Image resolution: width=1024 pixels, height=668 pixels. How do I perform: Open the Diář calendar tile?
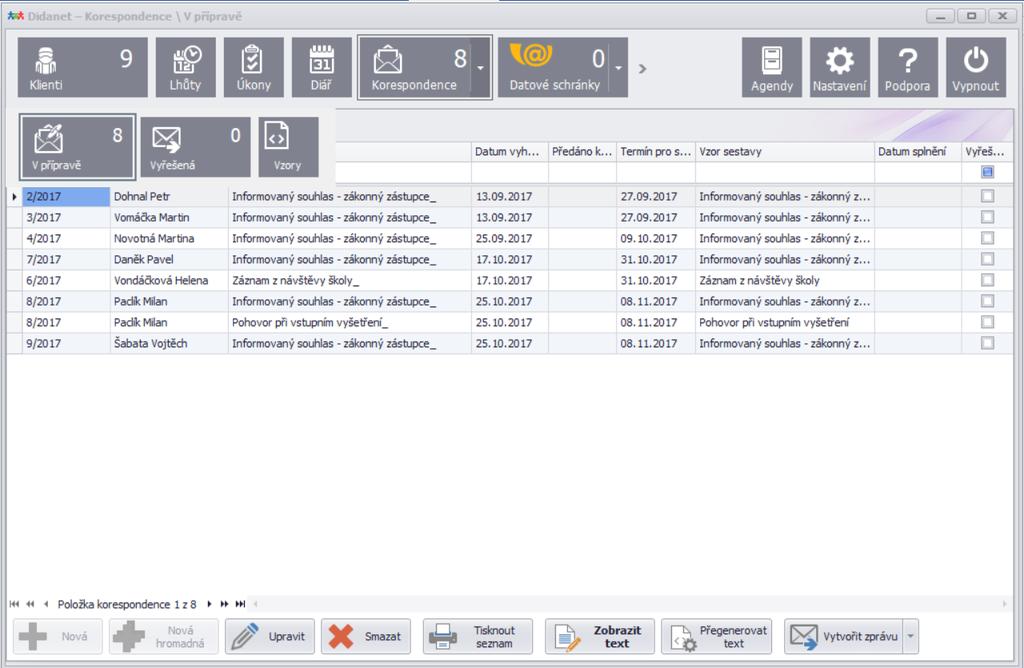[x=321, y=67]
